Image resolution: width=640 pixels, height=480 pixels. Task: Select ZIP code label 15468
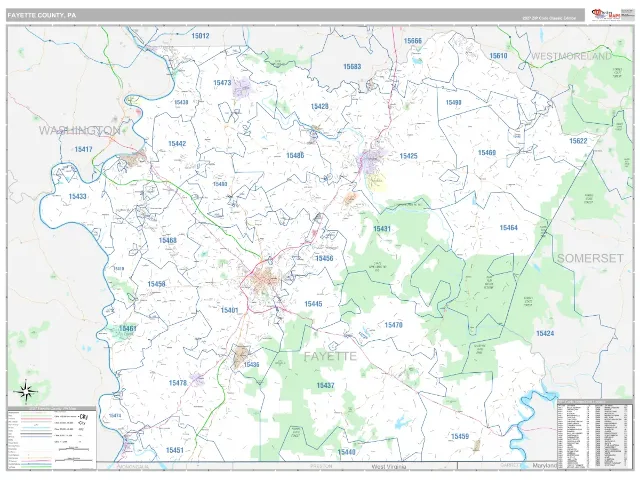168,240
